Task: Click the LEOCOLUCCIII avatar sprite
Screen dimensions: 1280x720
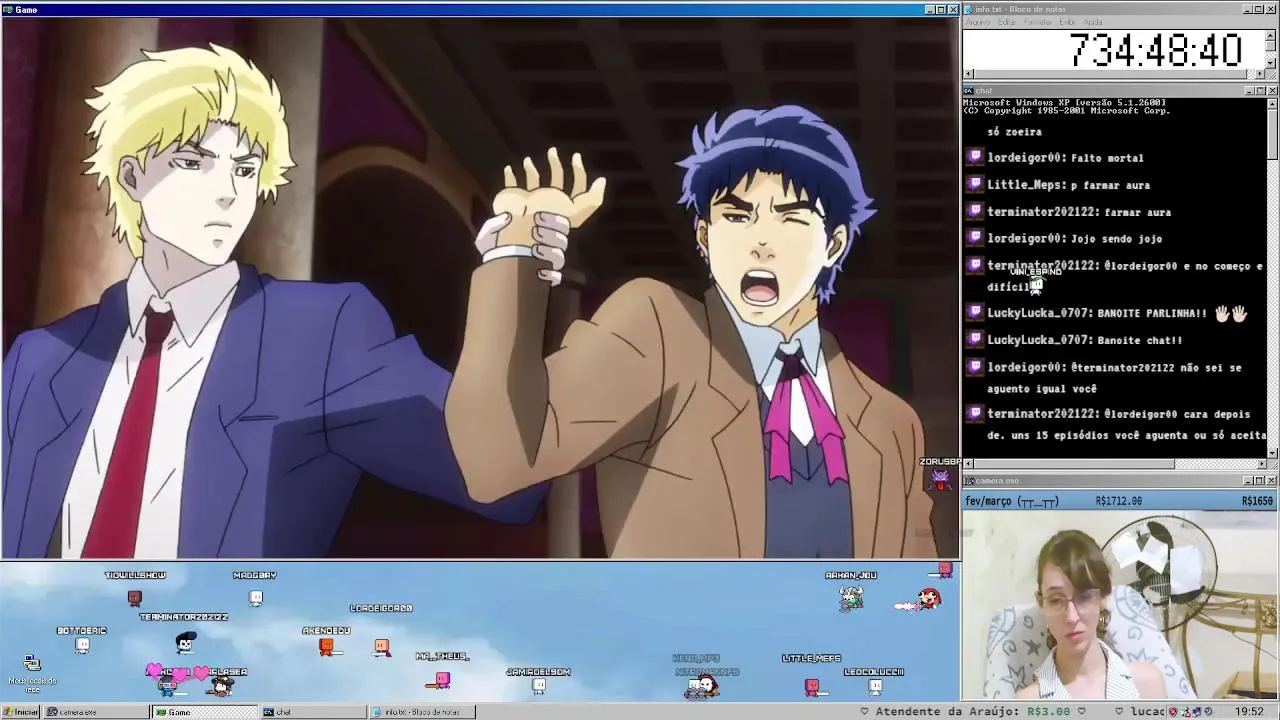Action: (875, 686)
